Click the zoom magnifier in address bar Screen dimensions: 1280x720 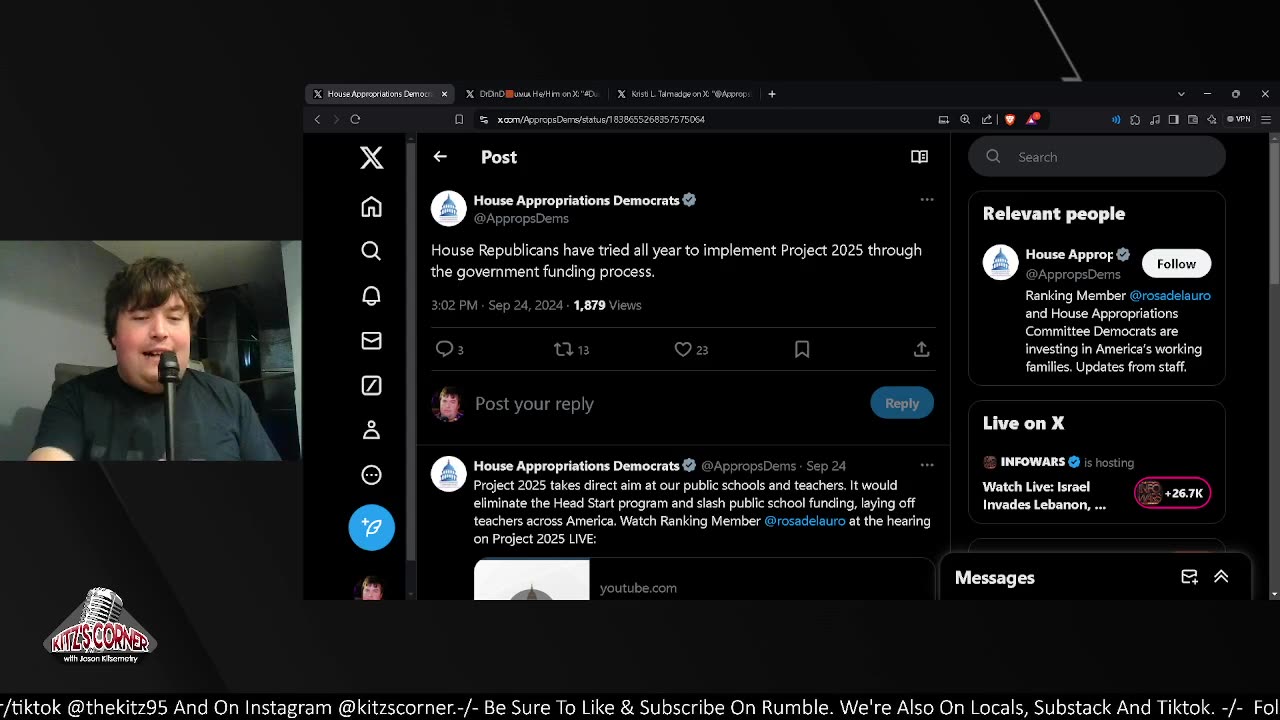click(x=965, y=119)
